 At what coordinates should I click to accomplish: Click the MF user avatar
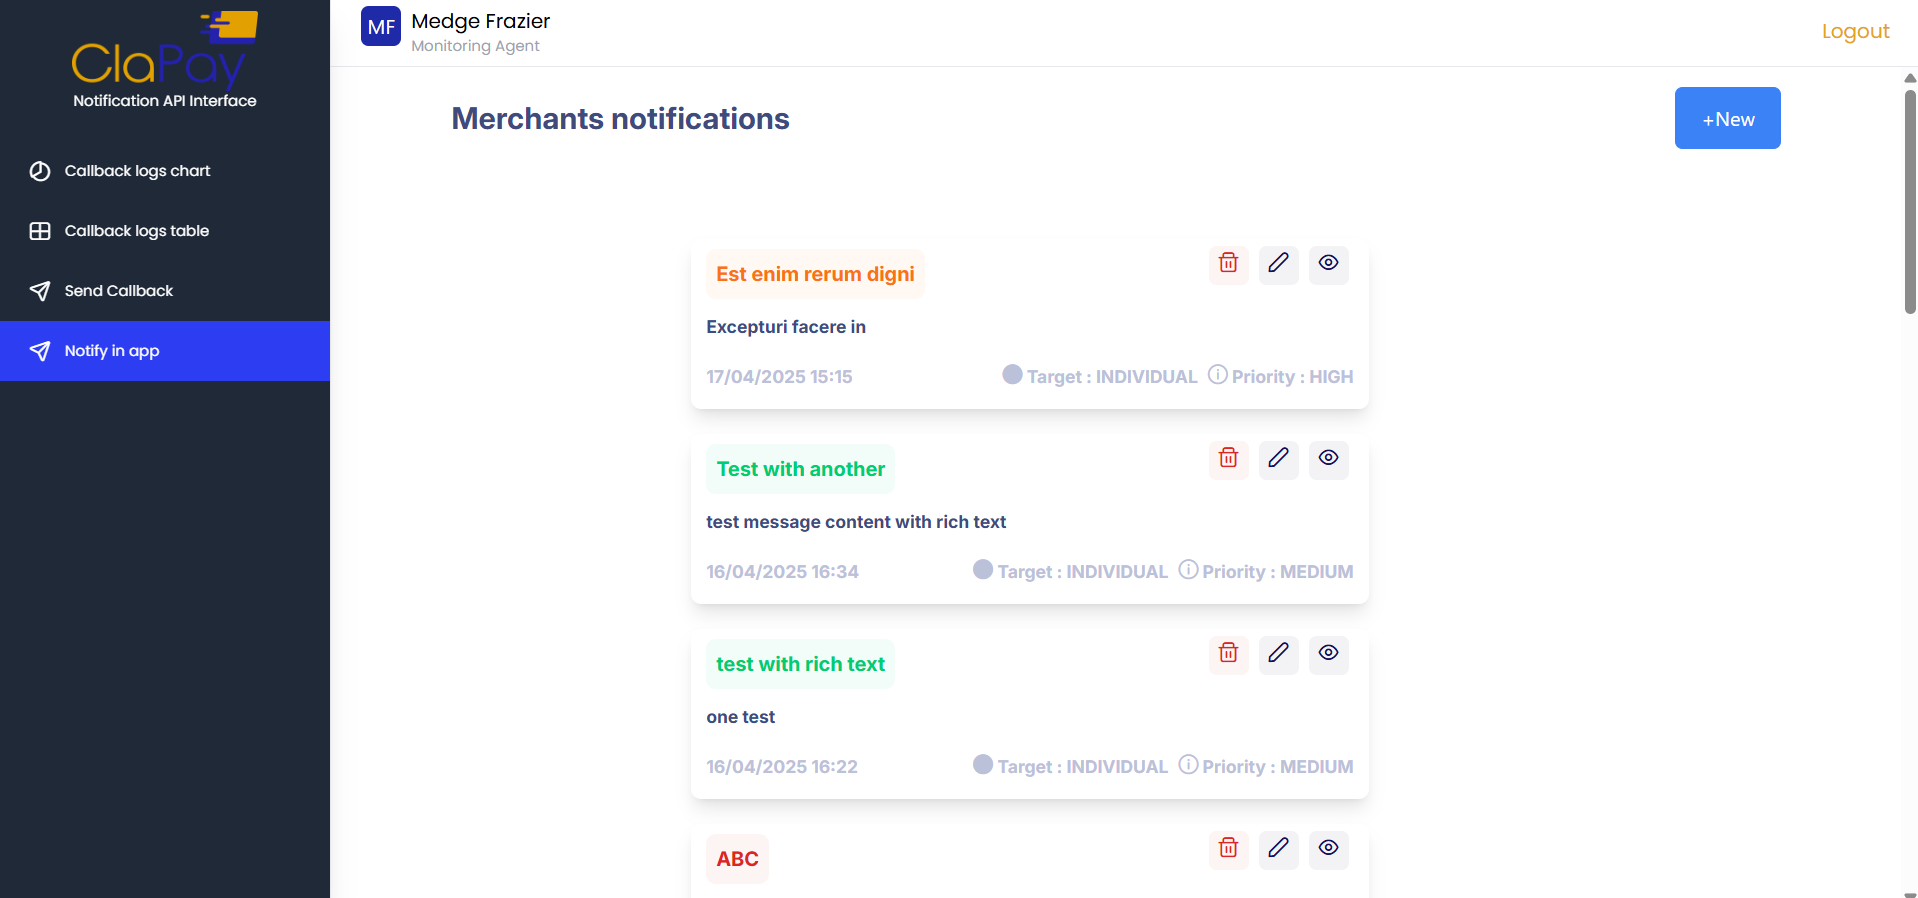point(380,26)
